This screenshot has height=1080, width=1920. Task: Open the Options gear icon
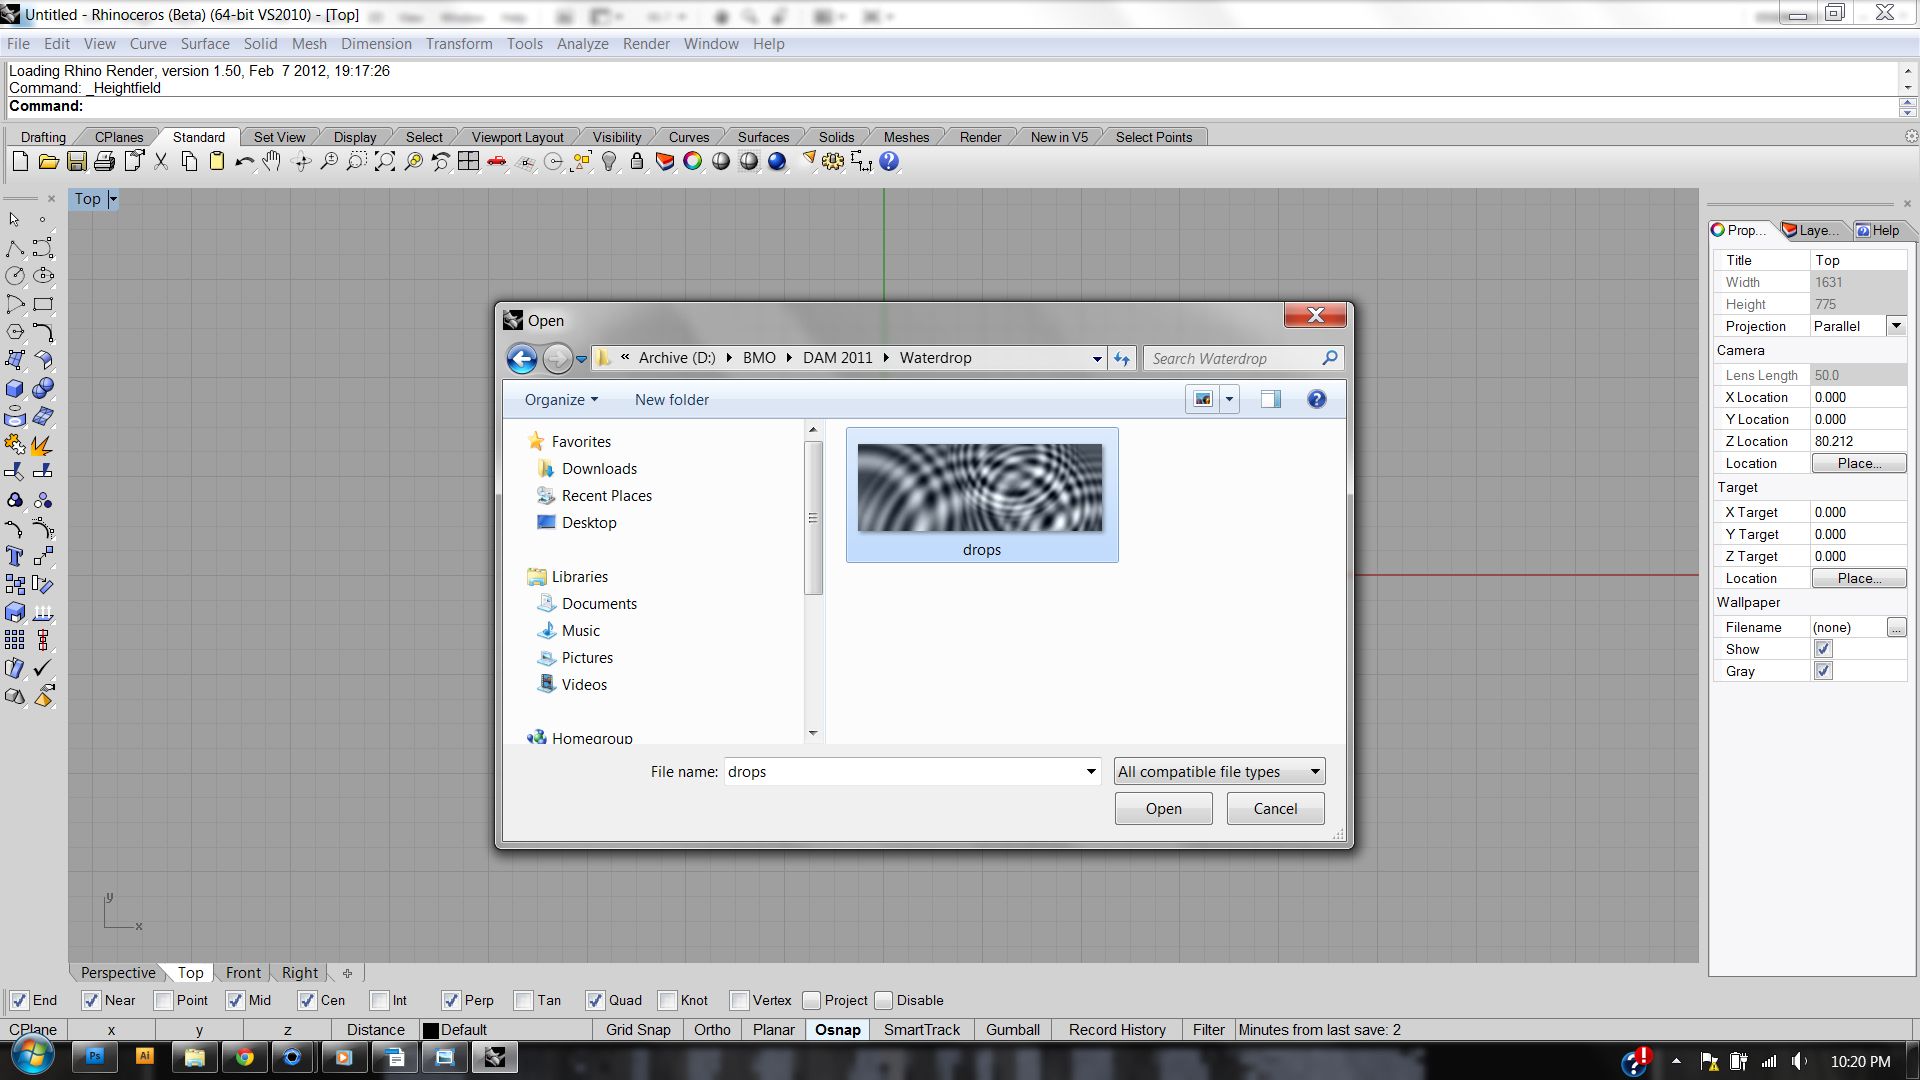coord(833,162)
